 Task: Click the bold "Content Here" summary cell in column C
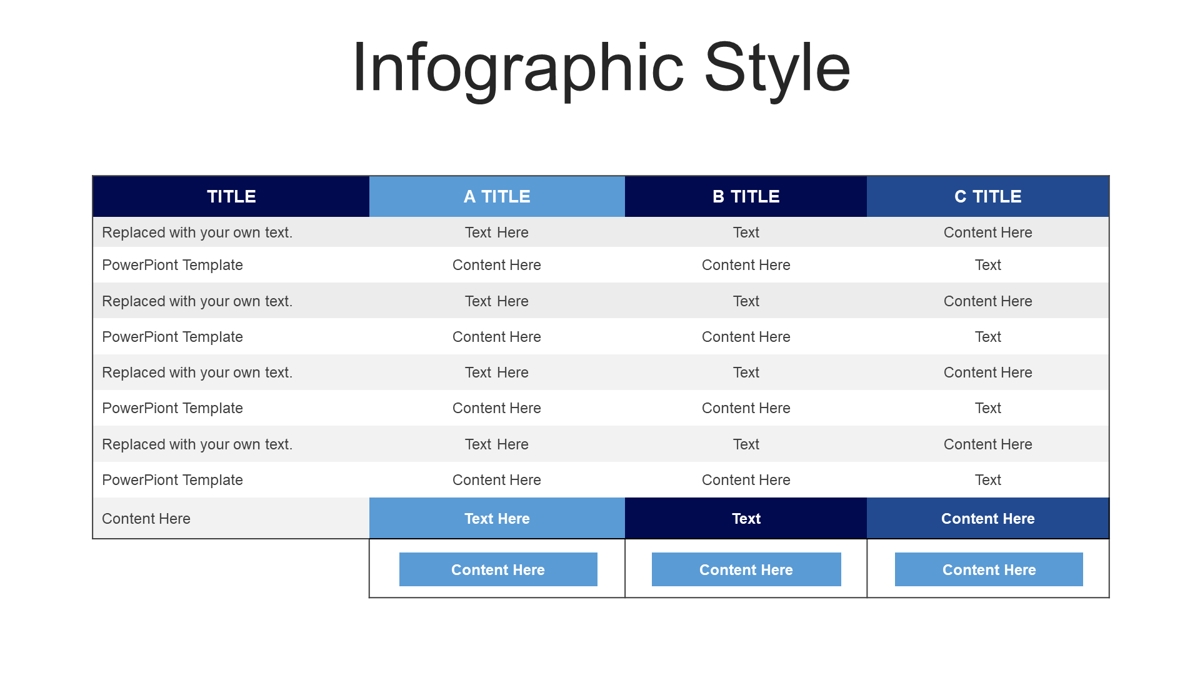(988, 518)
